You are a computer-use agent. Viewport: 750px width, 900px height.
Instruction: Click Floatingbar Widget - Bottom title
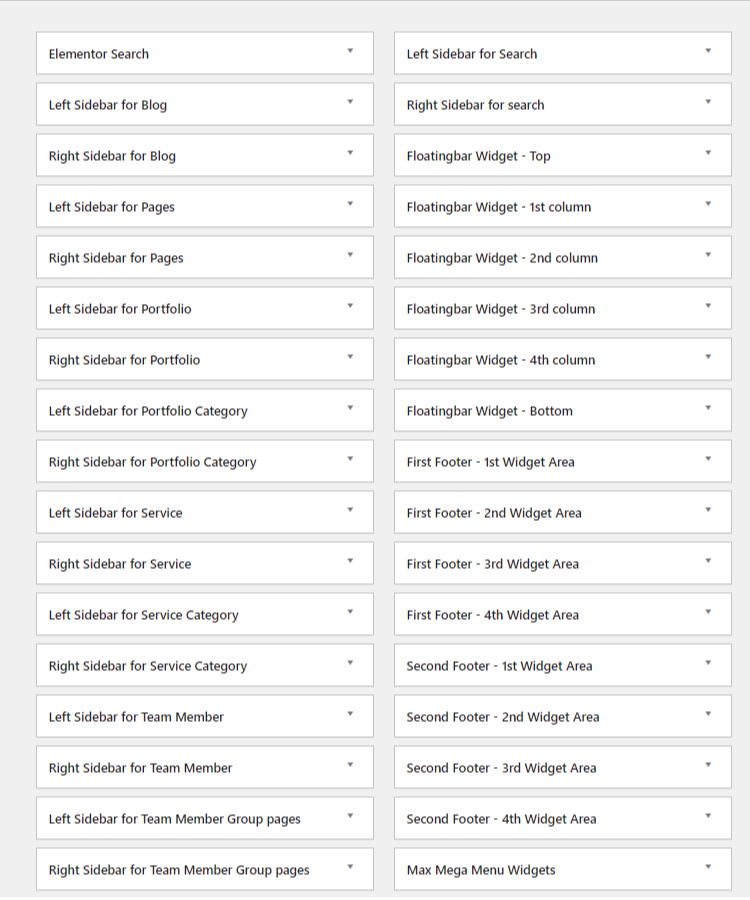(489, 411)
